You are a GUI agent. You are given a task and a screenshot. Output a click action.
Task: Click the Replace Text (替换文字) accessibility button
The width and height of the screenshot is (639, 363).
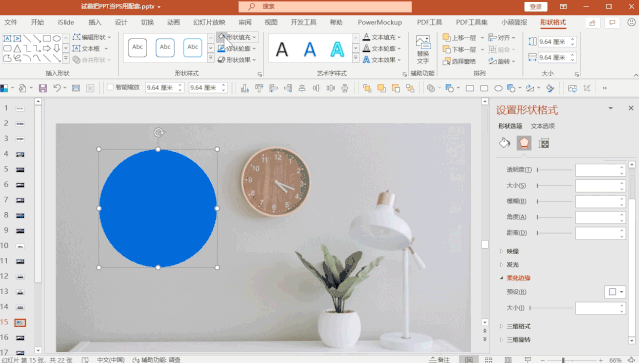[423, 49]
